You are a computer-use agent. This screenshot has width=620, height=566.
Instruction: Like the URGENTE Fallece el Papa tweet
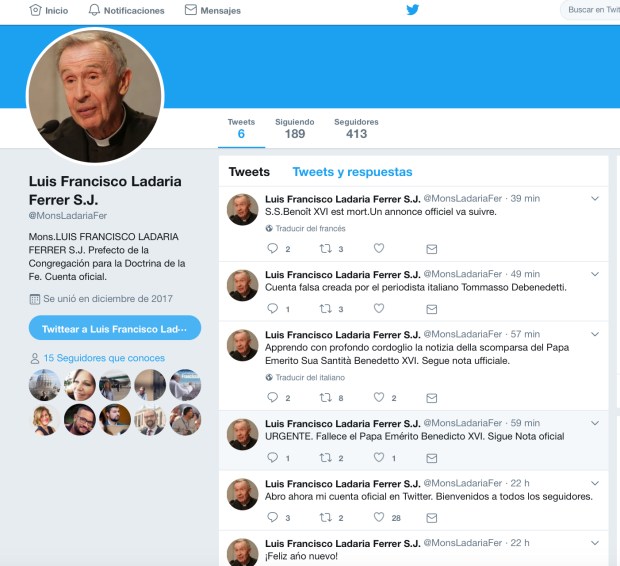click(x=379, y=458)
